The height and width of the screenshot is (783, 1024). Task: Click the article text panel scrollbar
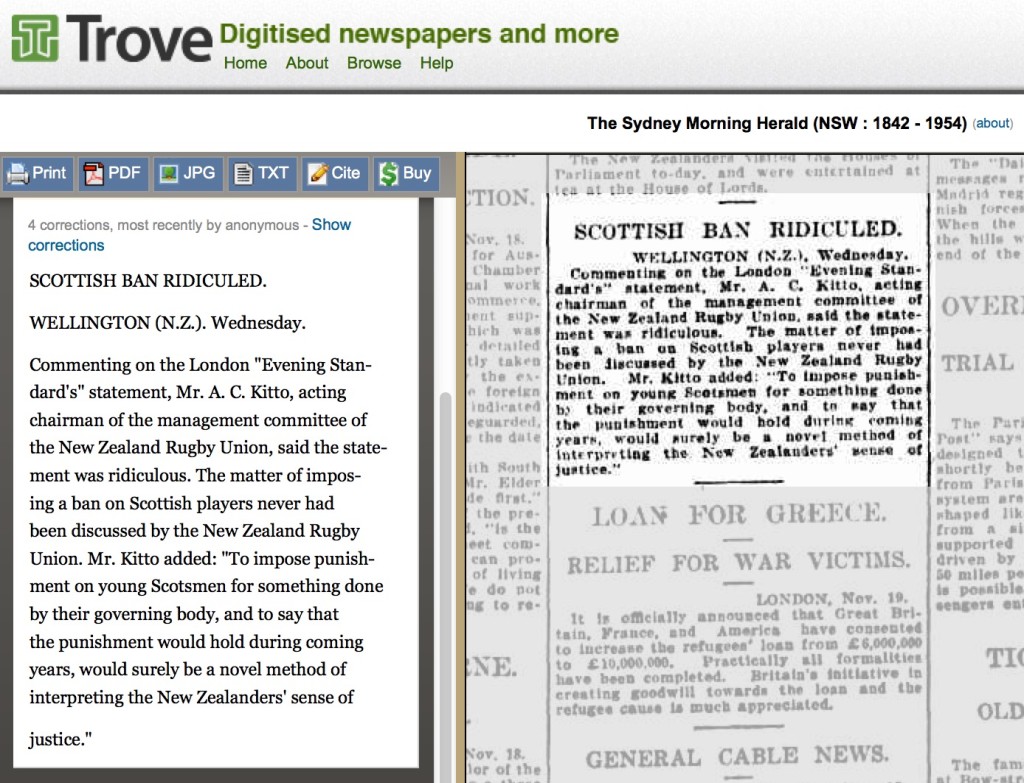[x=446, y=581]
